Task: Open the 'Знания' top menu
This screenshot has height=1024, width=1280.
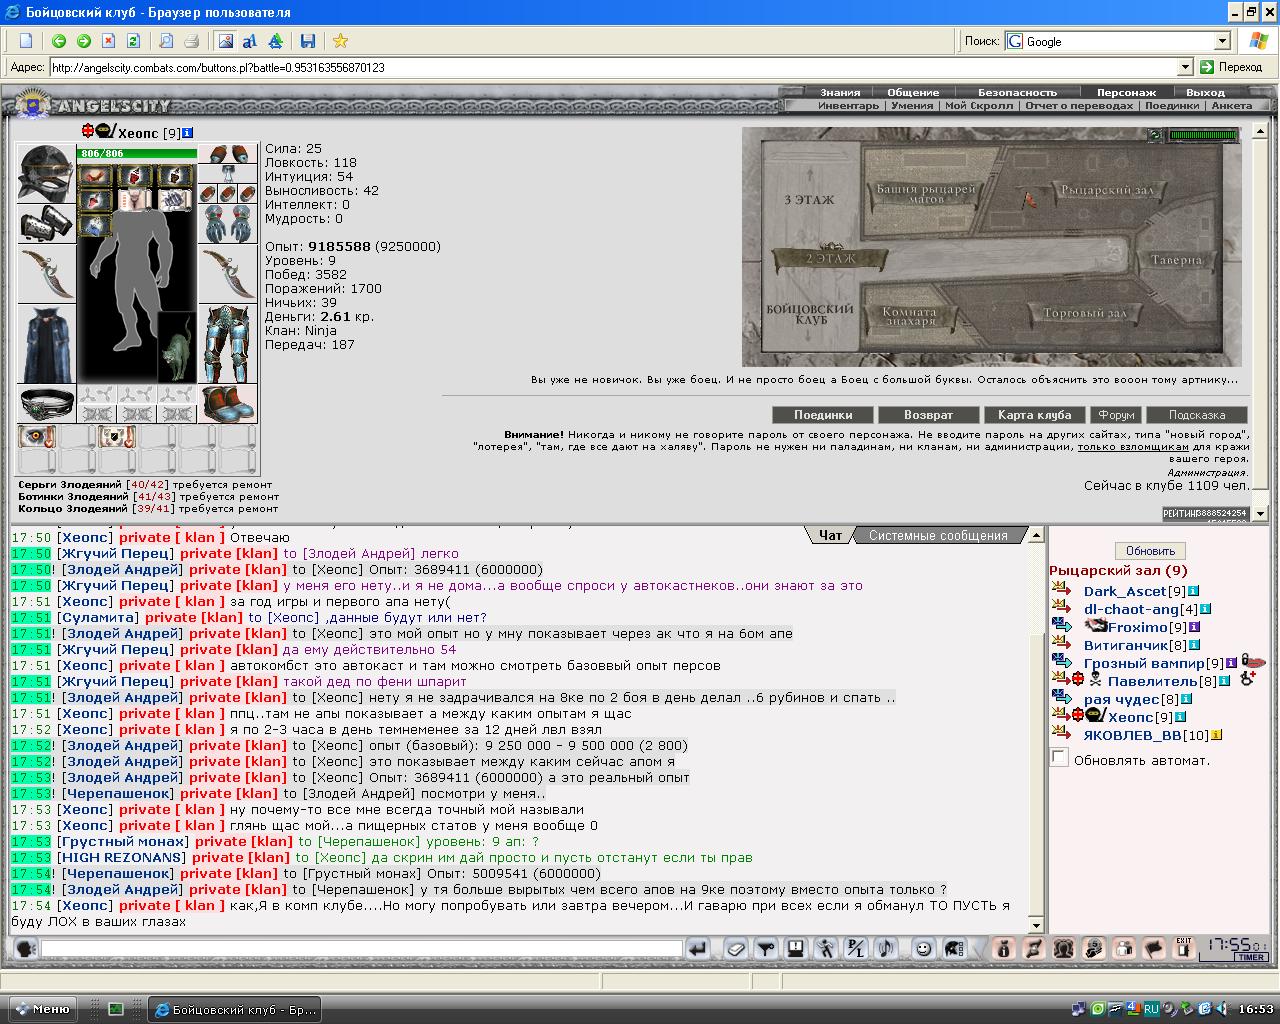Action: pos(840,92)
